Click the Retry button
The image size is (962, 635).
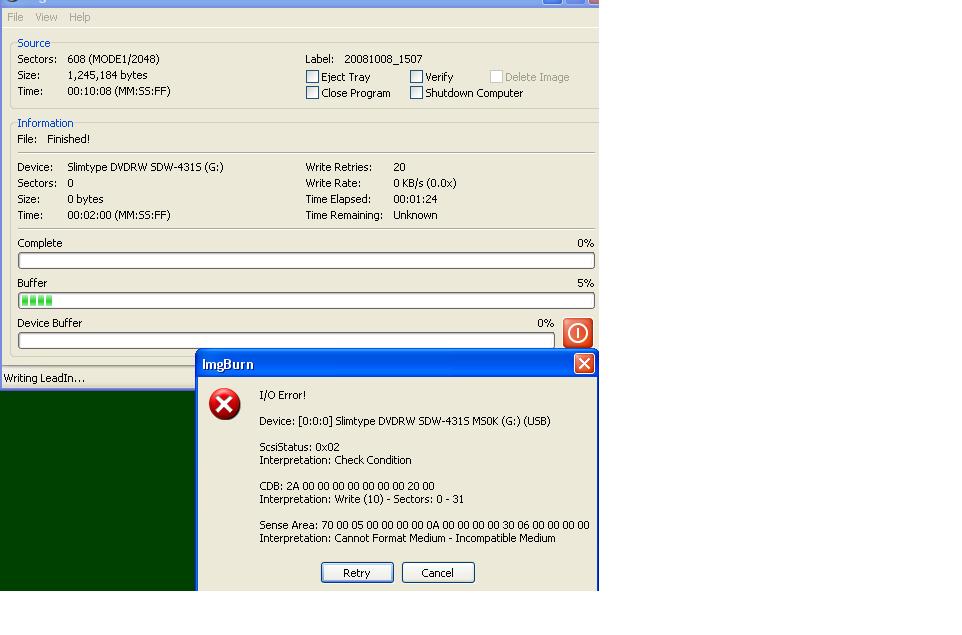pos(357,572)
